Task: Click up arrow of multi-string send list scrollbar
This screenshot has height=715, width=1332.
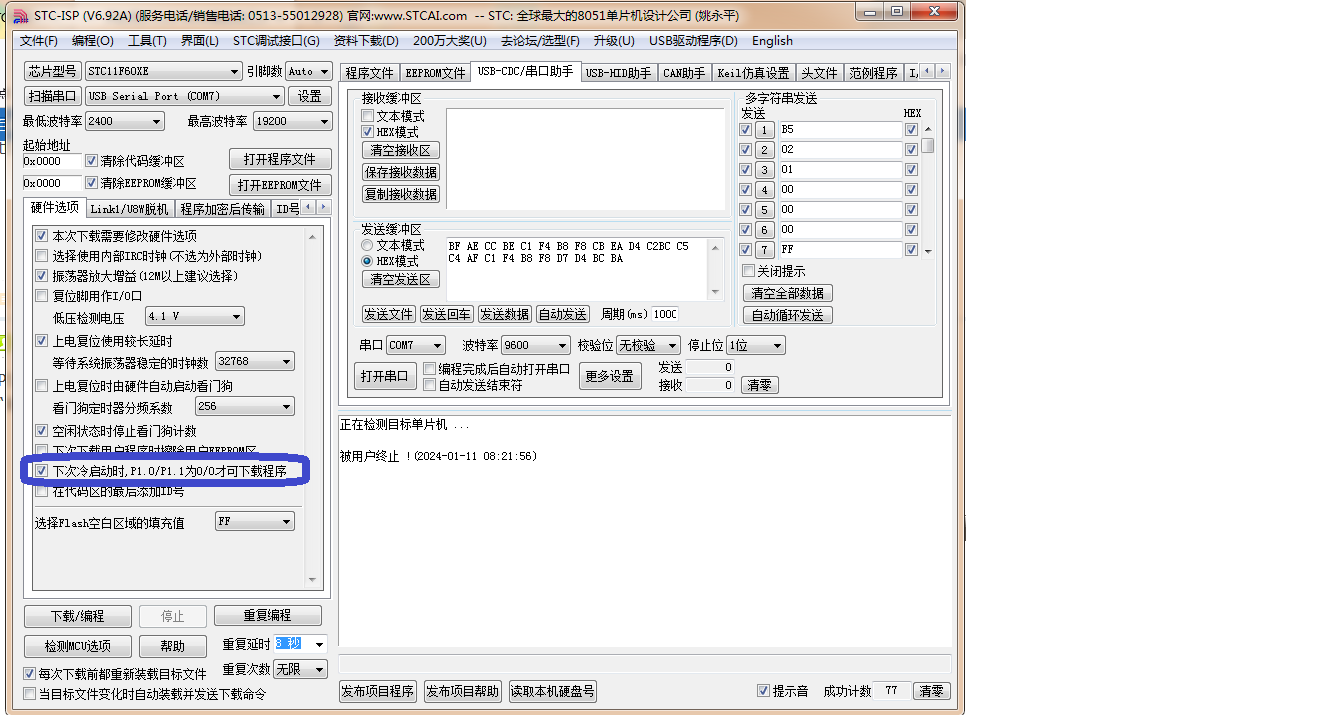Action: click(x=928, y=129)
